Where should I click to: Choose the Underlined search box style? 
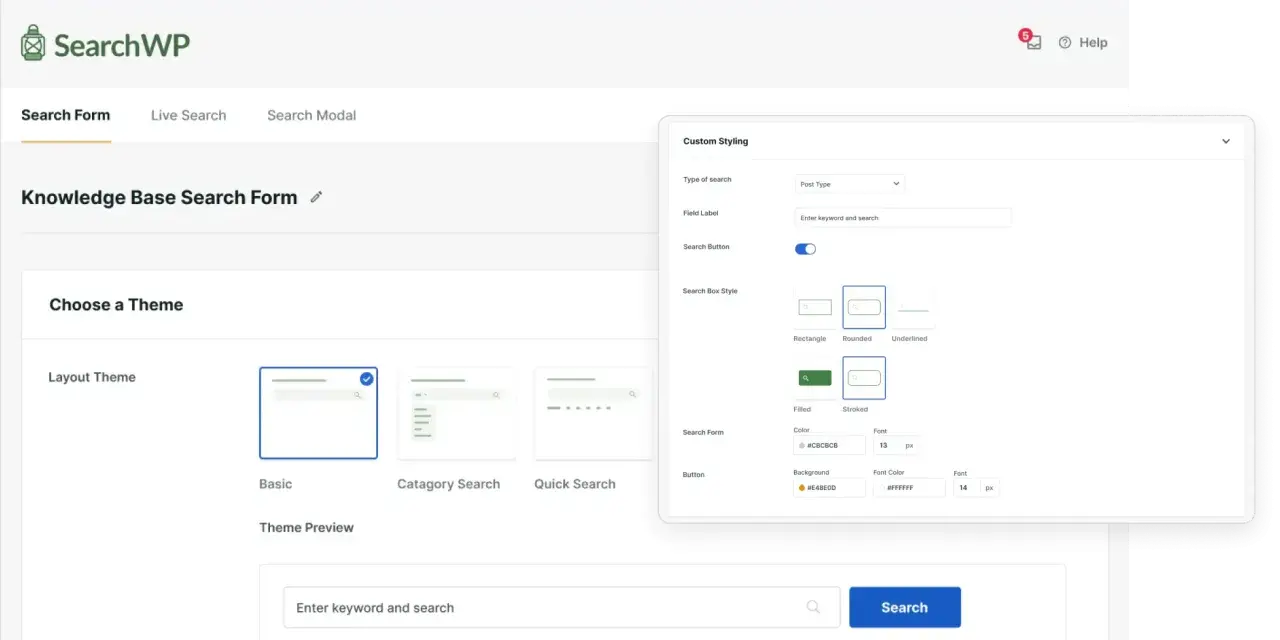click(x=913, y=308)
